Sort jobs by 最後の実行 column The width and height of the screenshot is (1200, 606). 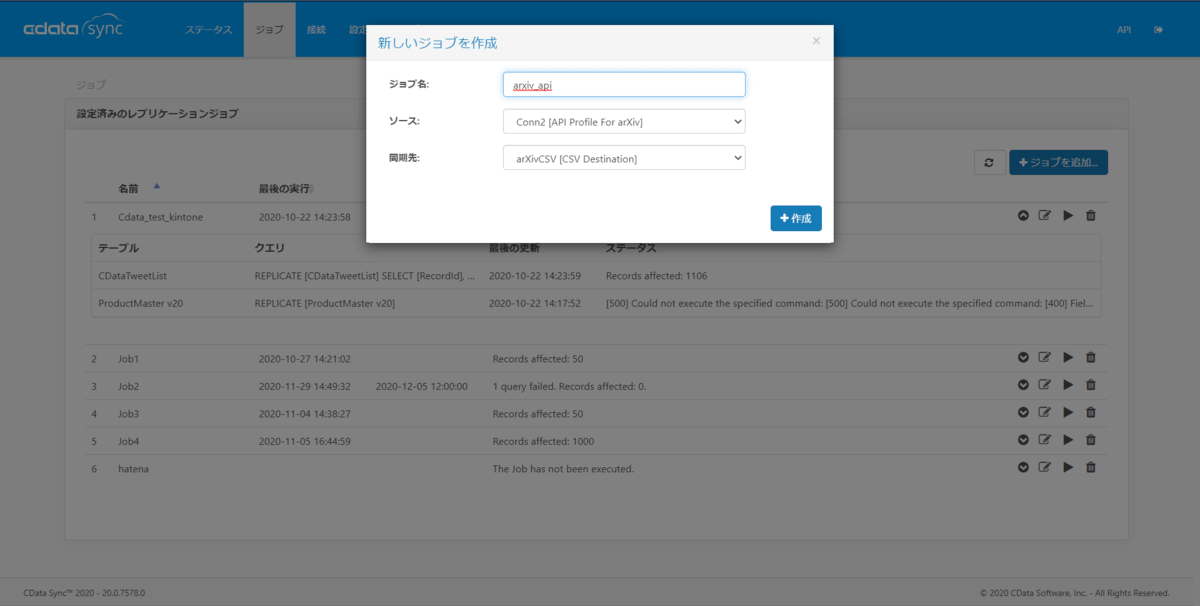coord(283,188)
